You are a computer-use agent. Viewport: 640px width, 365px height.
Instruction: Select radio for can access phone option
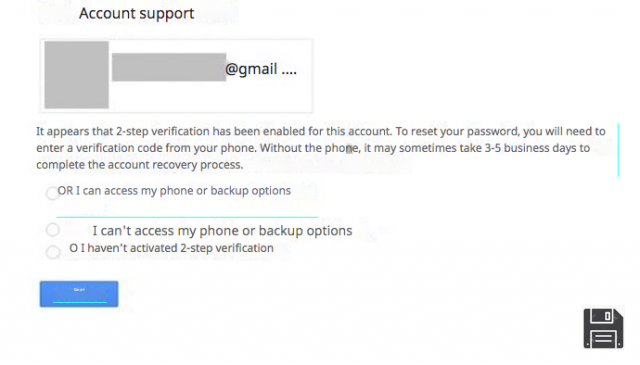53,193
